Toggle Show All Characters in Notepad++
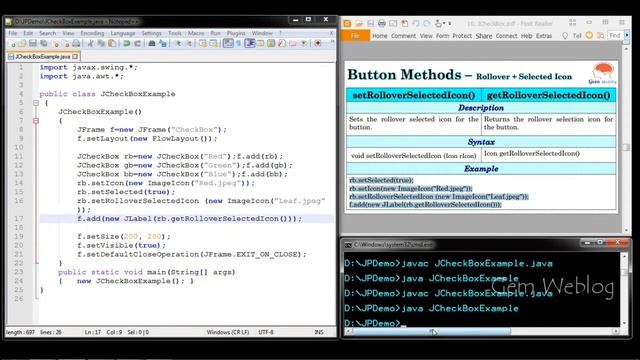The width and height of the screenshot is (640, 360). [238, 43]
